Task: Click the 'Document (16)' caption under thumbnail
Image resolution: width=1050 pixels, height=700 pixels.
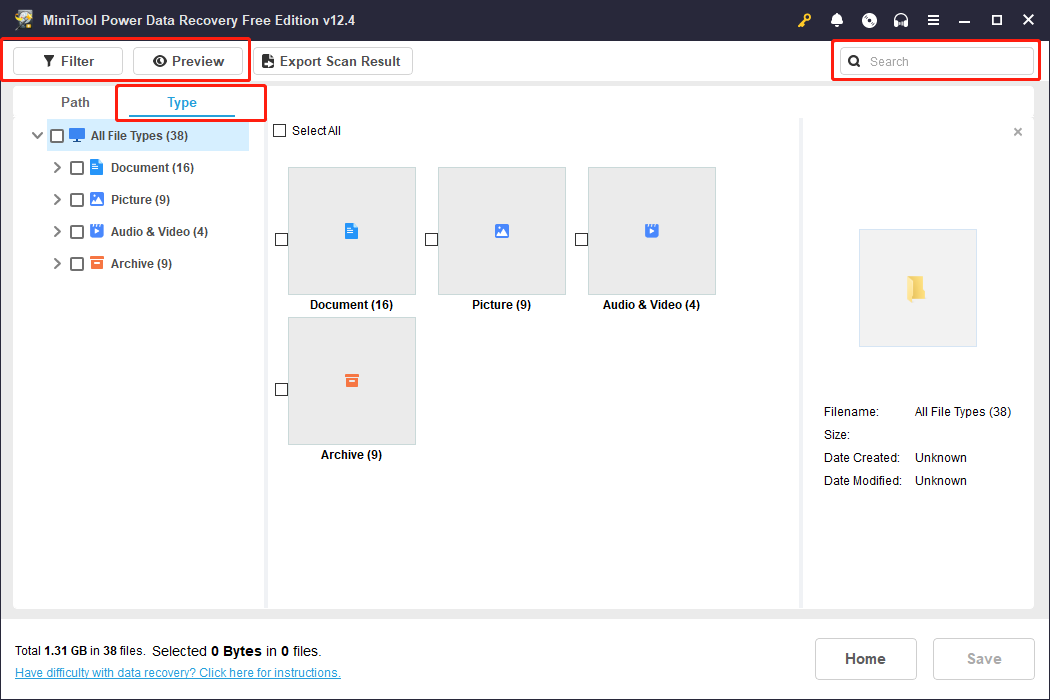Action: (x=352, y=305)
